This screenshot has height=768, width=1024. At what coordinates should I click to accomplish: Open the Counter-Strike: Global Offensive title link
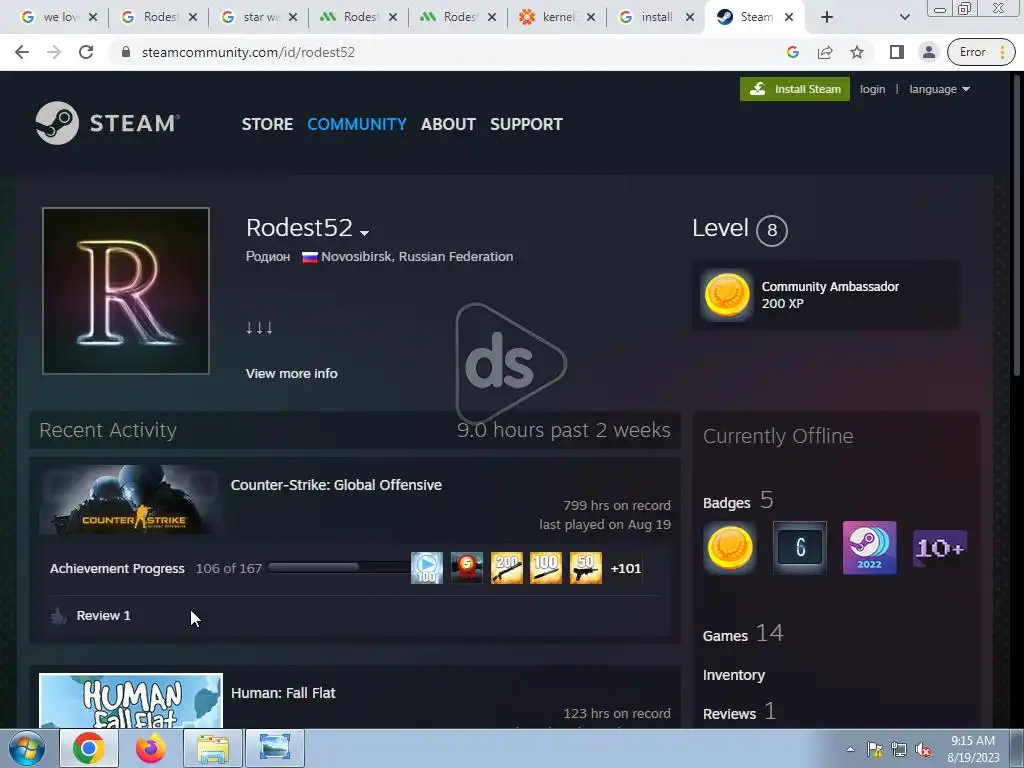tap(336, 485)
